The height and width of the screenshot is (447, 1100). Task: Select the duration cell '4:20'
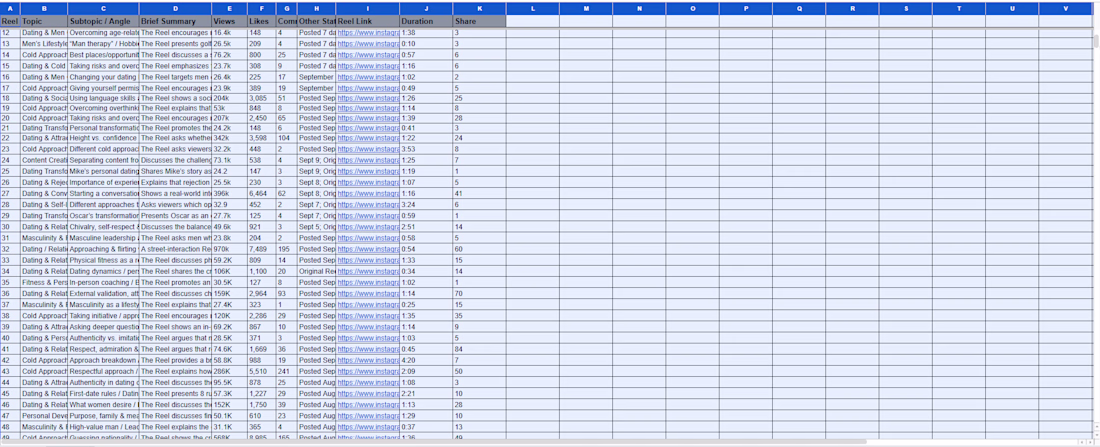(427, 360)
